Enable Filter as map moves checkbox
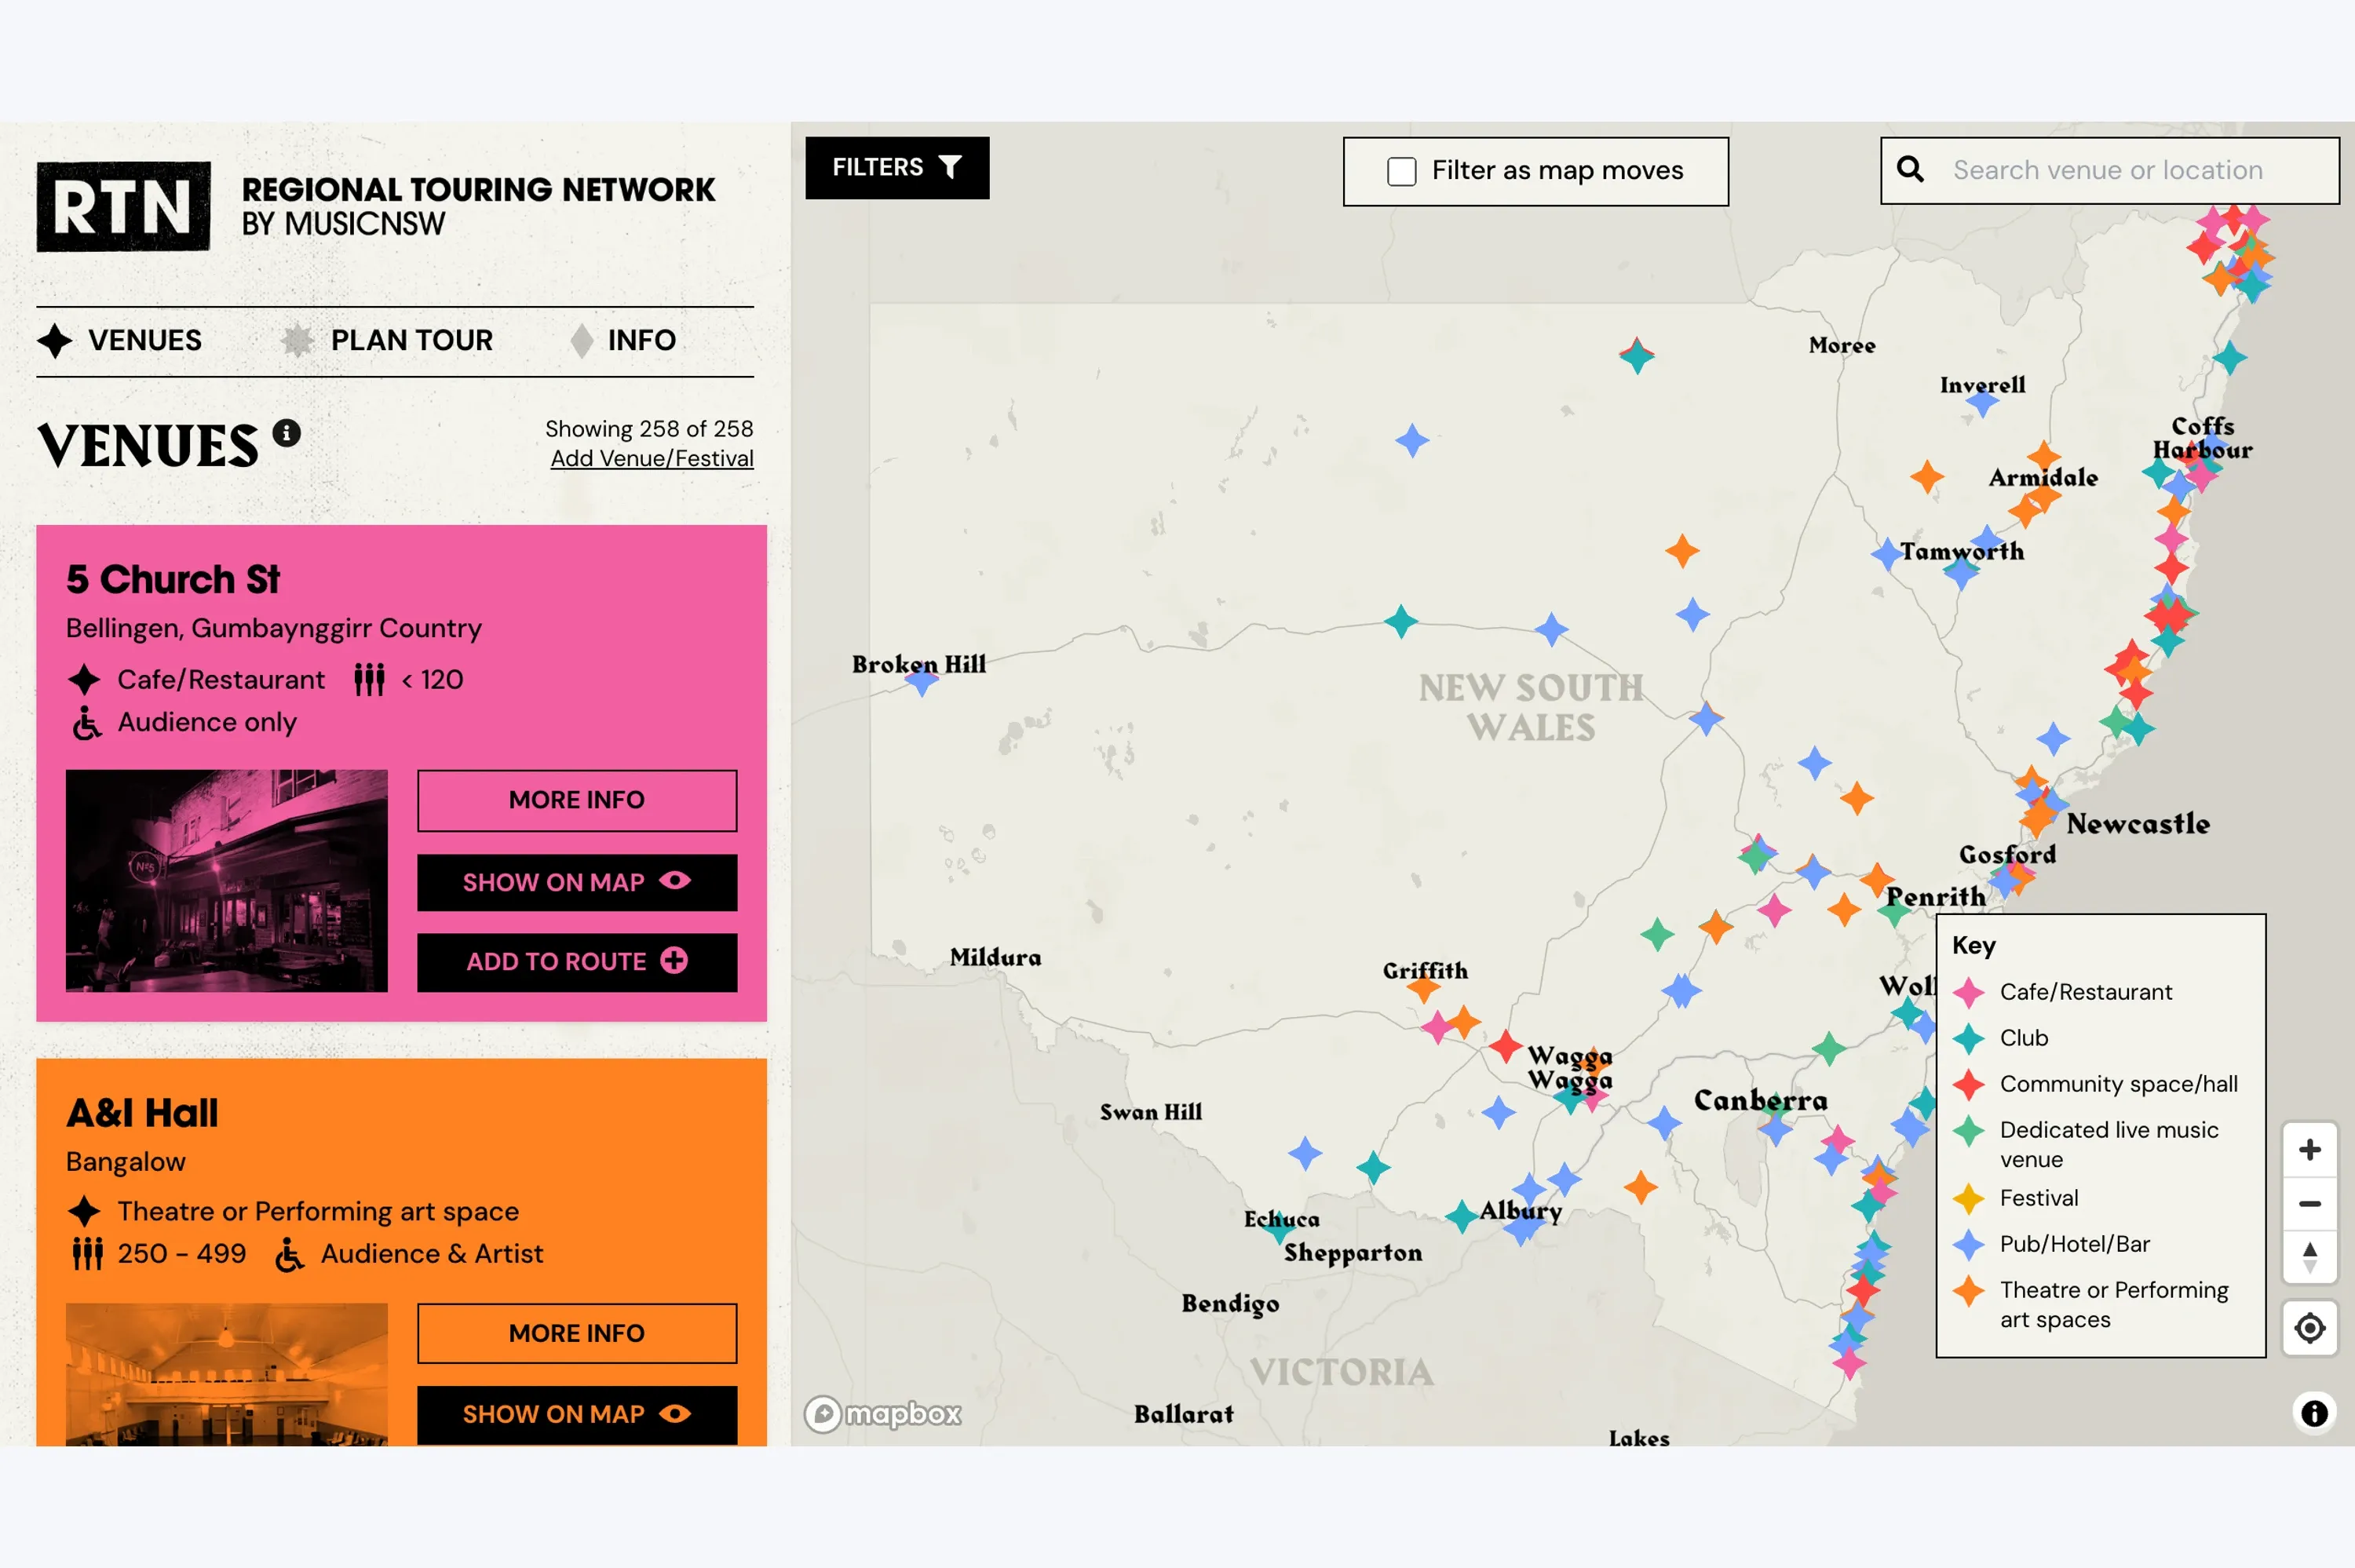The width and height of the screenshot is (2355, 1568). pos(1402,172)
